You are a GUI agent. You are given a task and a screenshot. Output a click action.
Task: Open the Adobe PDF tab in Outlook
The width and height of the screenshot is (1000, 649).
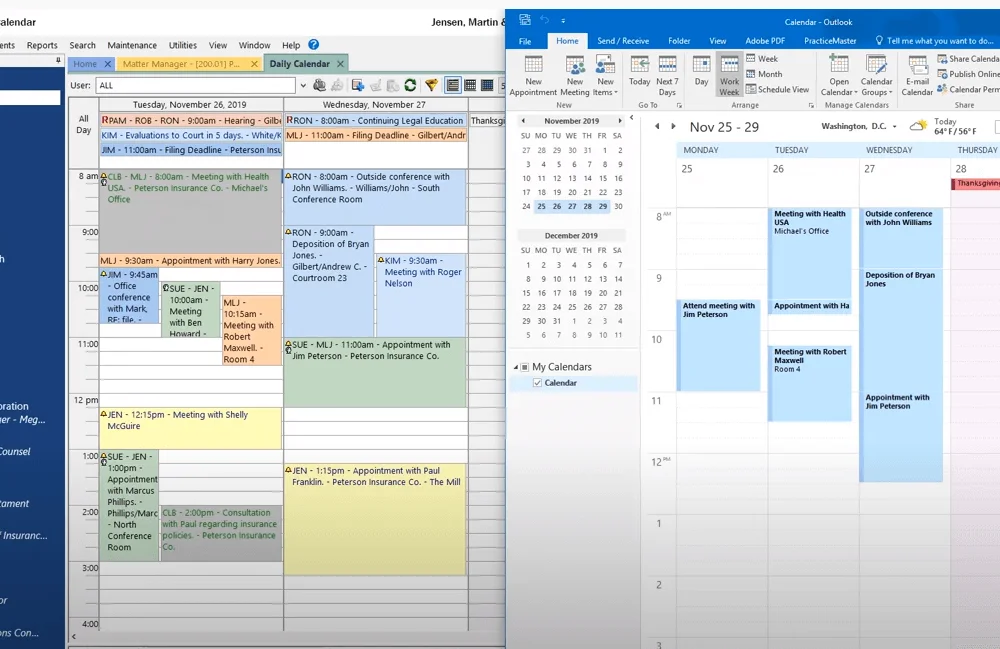coord(765,41)
